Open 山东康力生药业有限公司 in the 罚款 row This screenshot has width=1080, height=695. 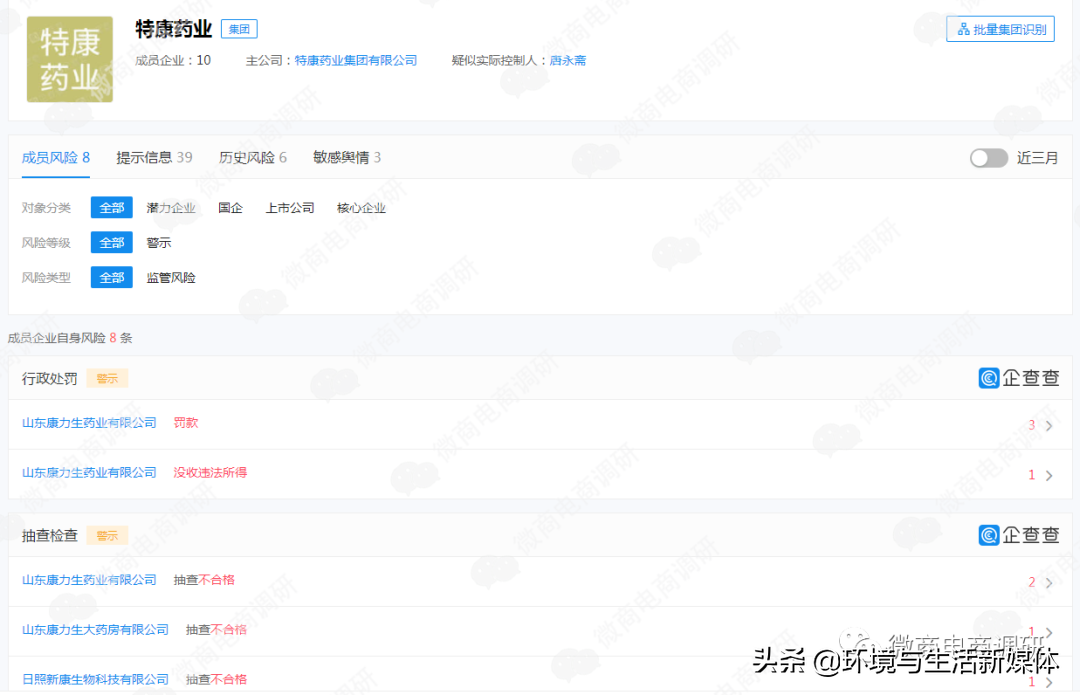coord(89,423)
